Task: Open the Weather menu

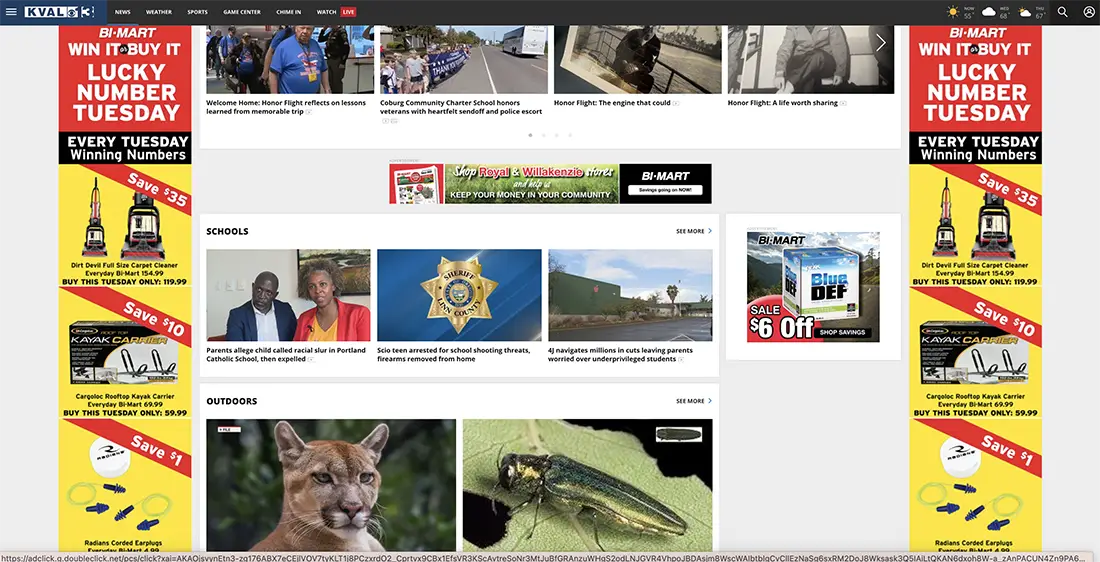Action: click(x=159, y=12)
